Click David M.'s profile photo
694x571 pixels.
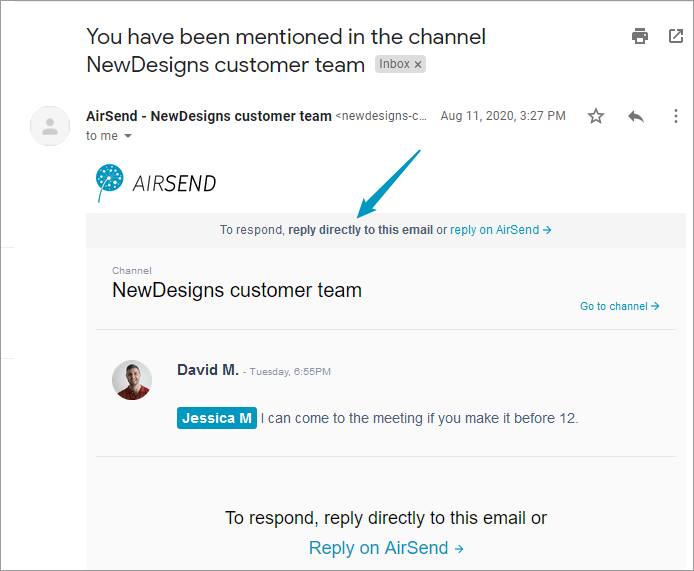[x=132, y=380]
